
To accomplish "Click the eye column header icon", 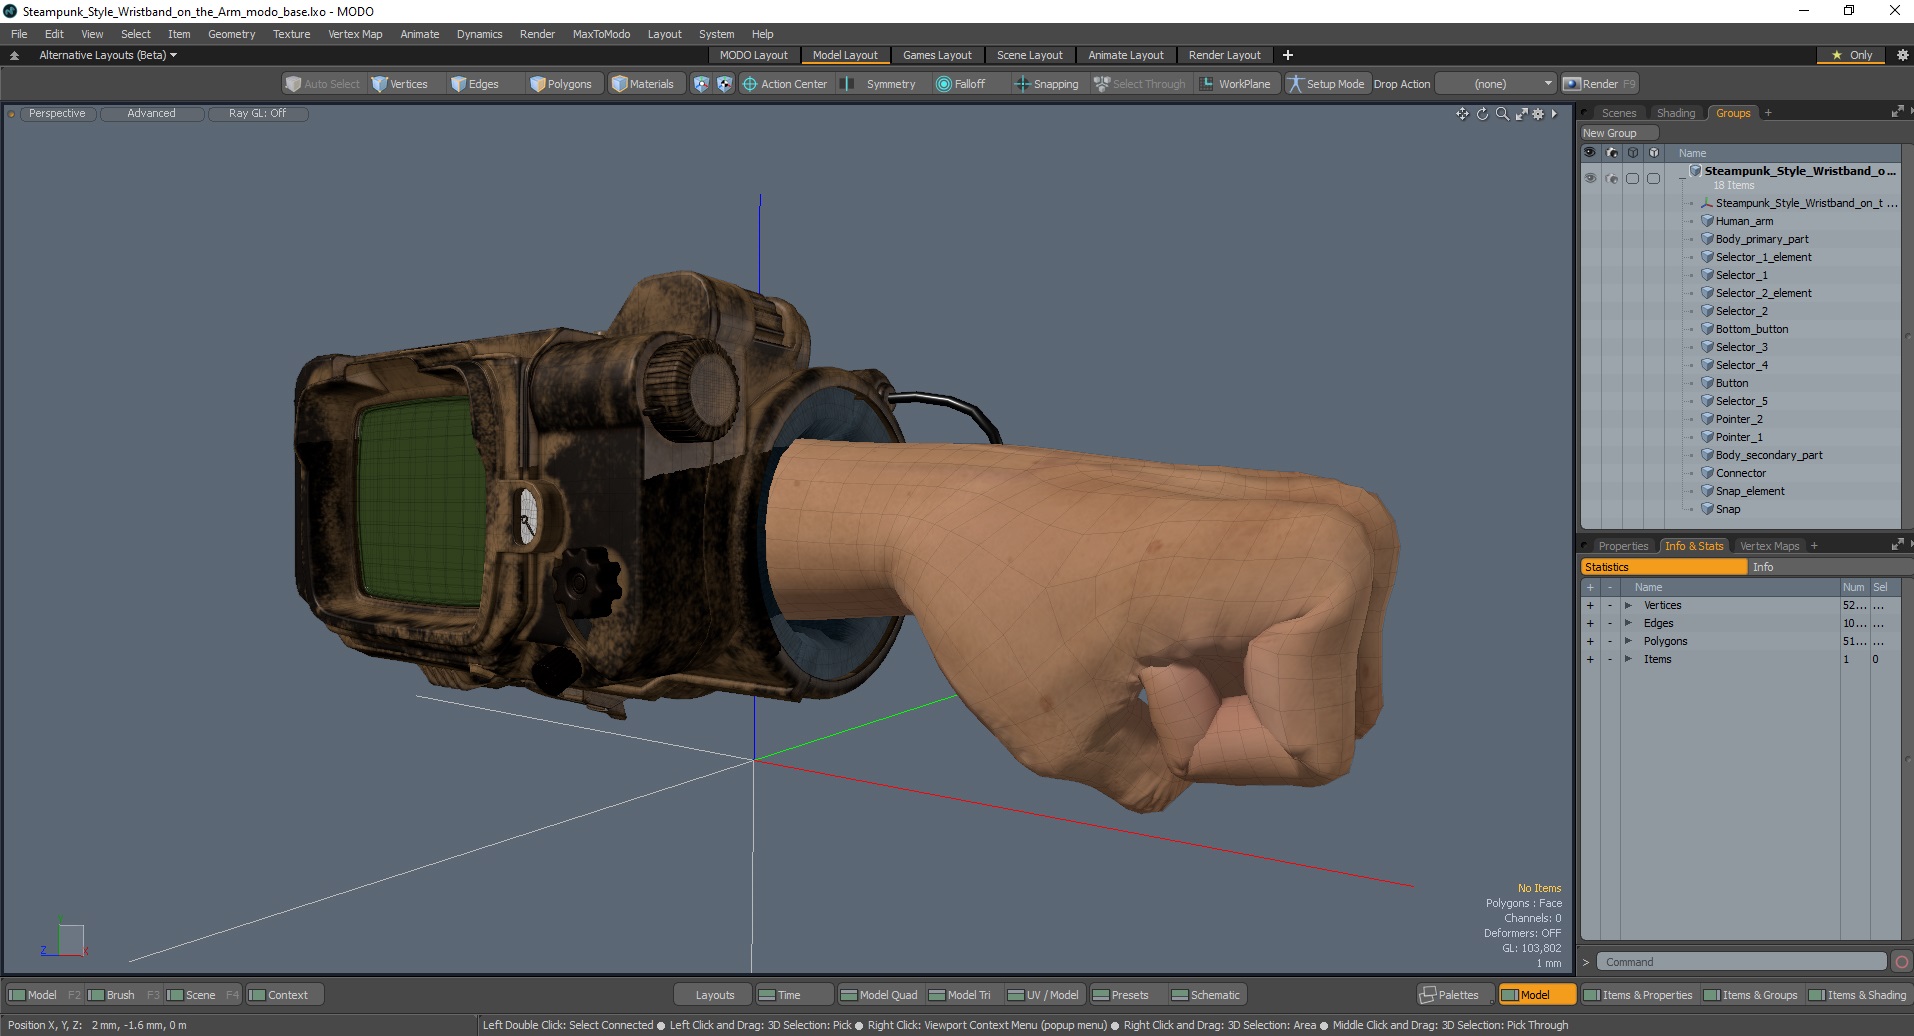I will [1590, 153].
